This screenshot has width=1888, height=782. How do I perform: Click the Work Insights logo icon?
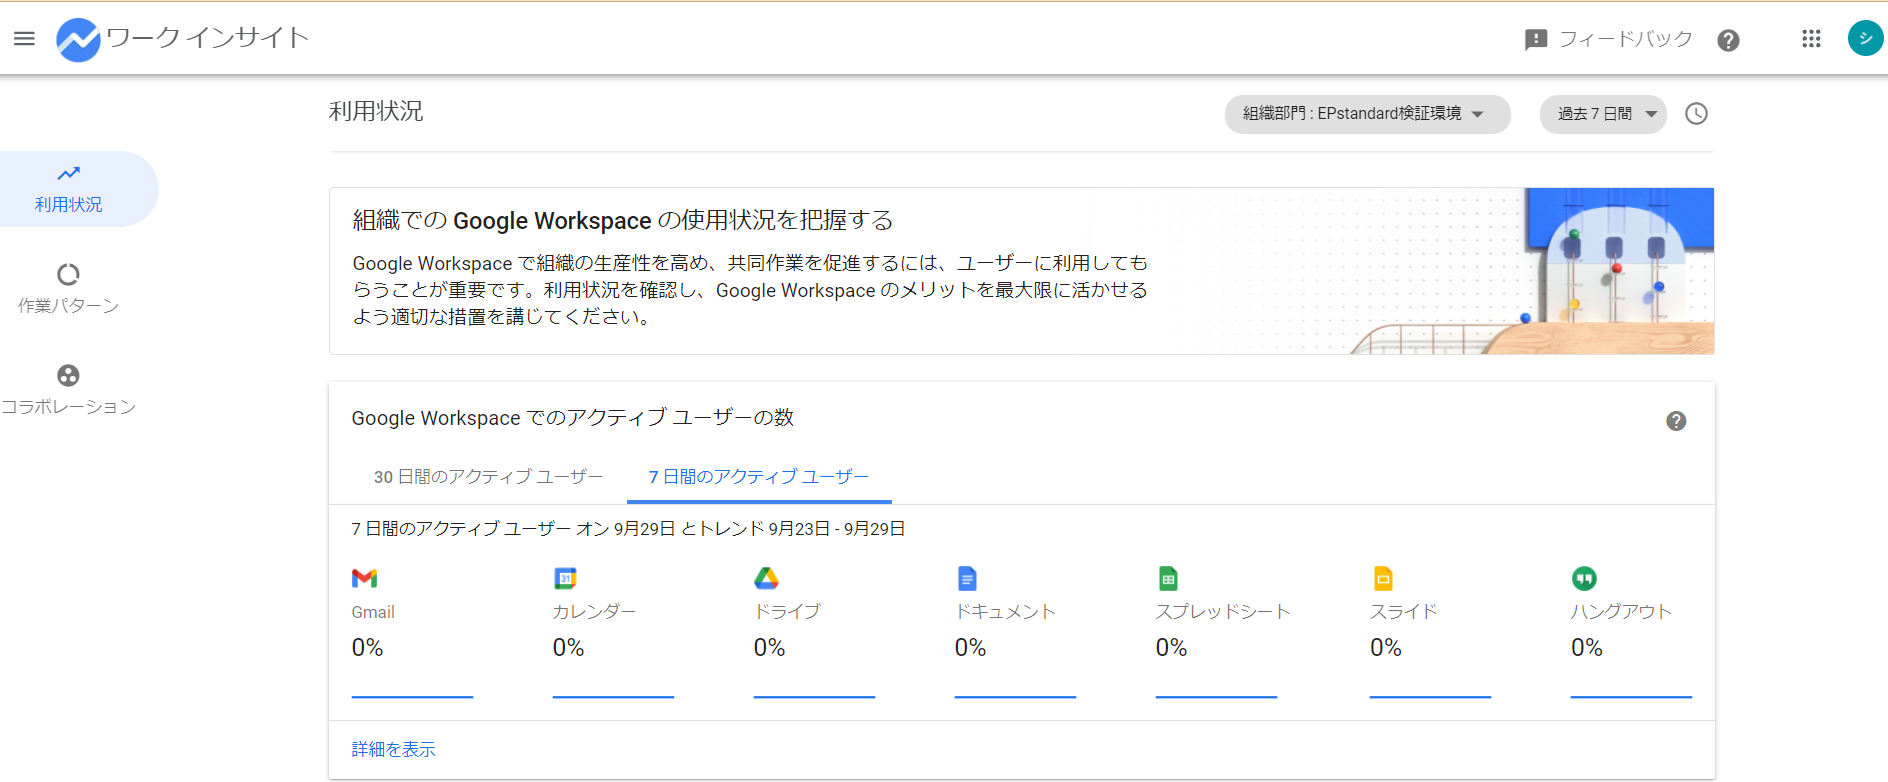coord(78,40)
